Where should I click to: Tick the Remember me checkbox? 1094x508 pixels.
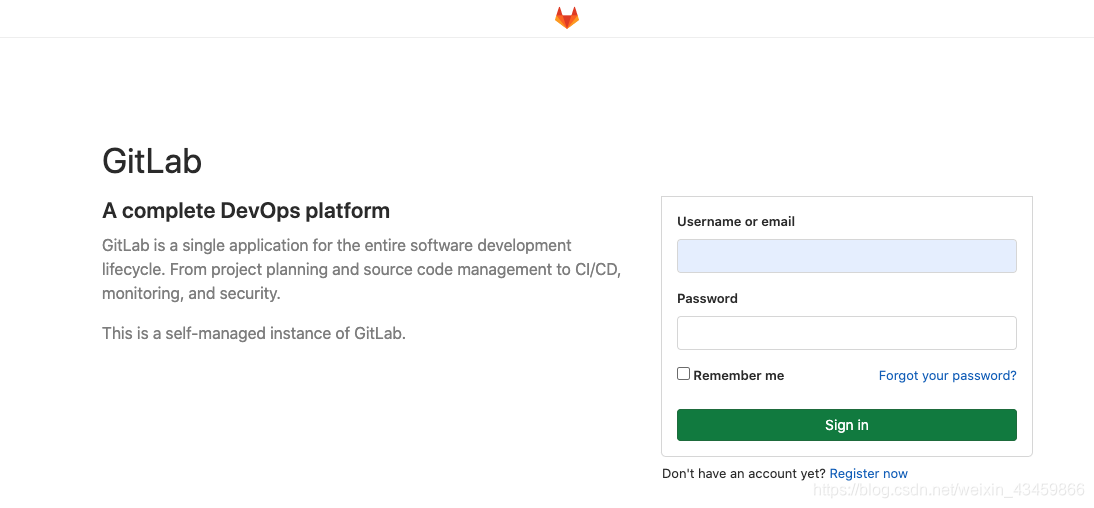pos(684,374)
